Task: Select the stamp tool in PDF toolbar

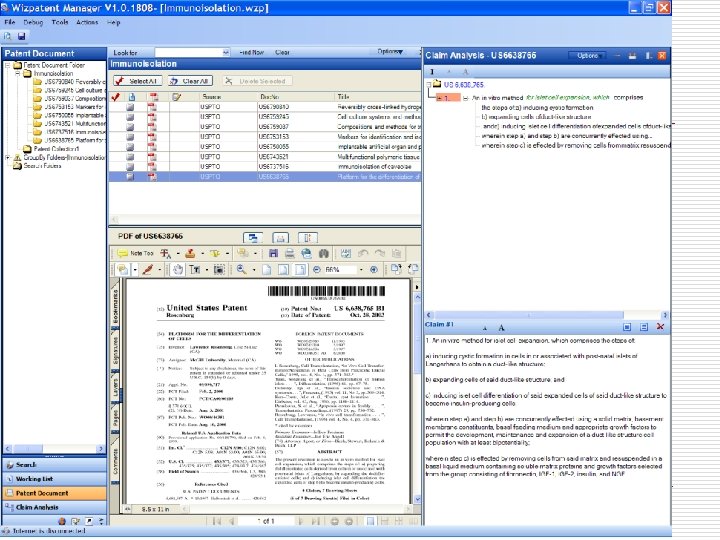Action: (190, 253)
